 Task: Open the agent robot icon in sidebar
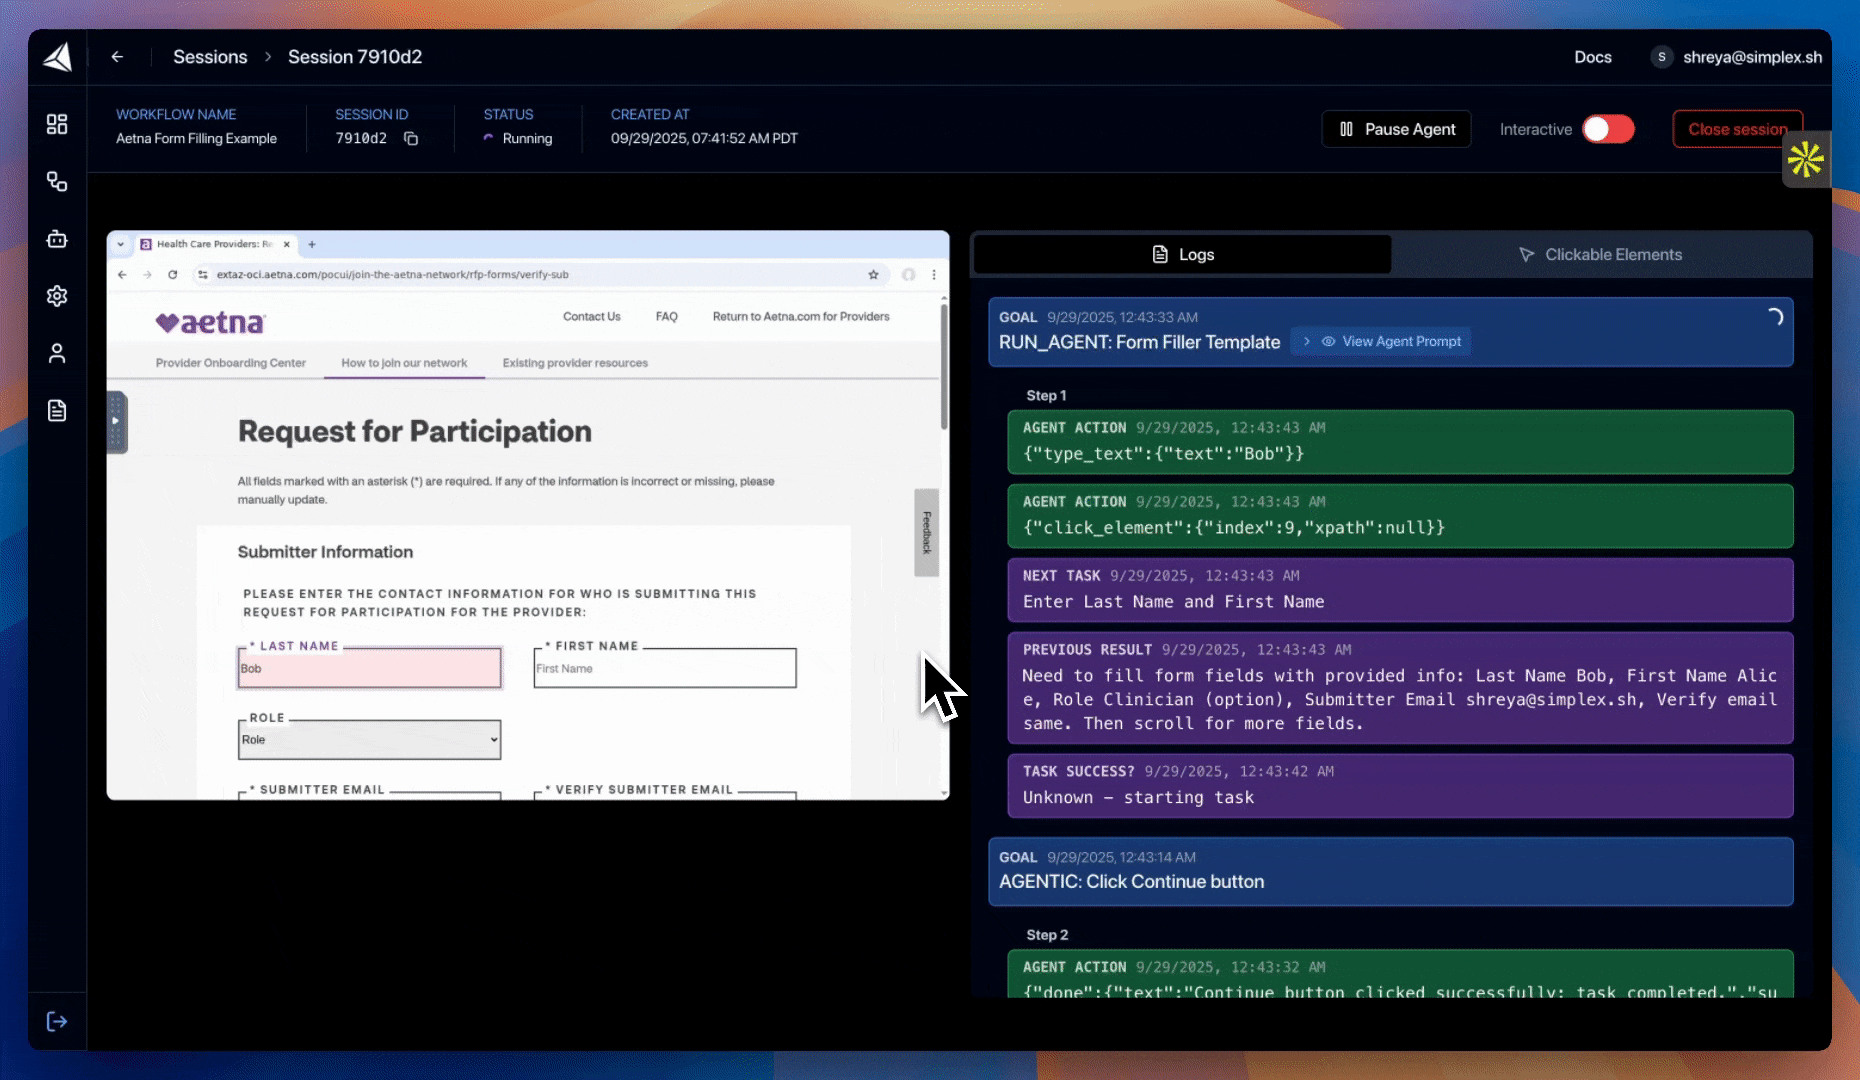[57, 239]
